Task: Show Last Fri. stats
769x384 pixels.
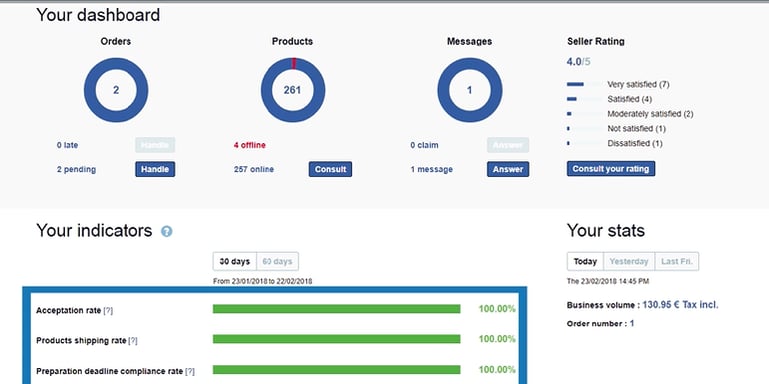Action: pyautogui.click(x=677, y=261)
